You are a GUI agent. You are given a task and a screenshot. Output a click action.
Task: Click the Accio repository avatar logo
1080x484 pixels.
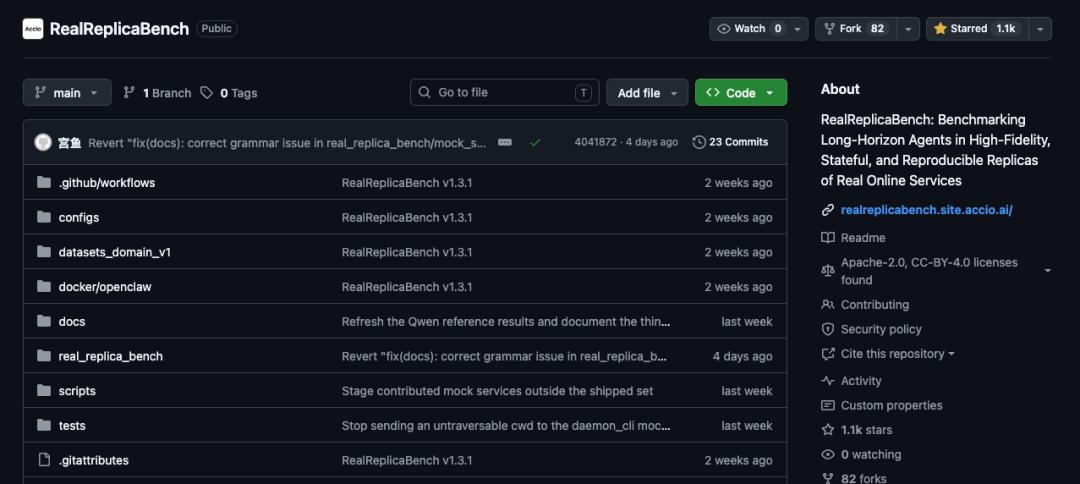[x=33, y=29]
